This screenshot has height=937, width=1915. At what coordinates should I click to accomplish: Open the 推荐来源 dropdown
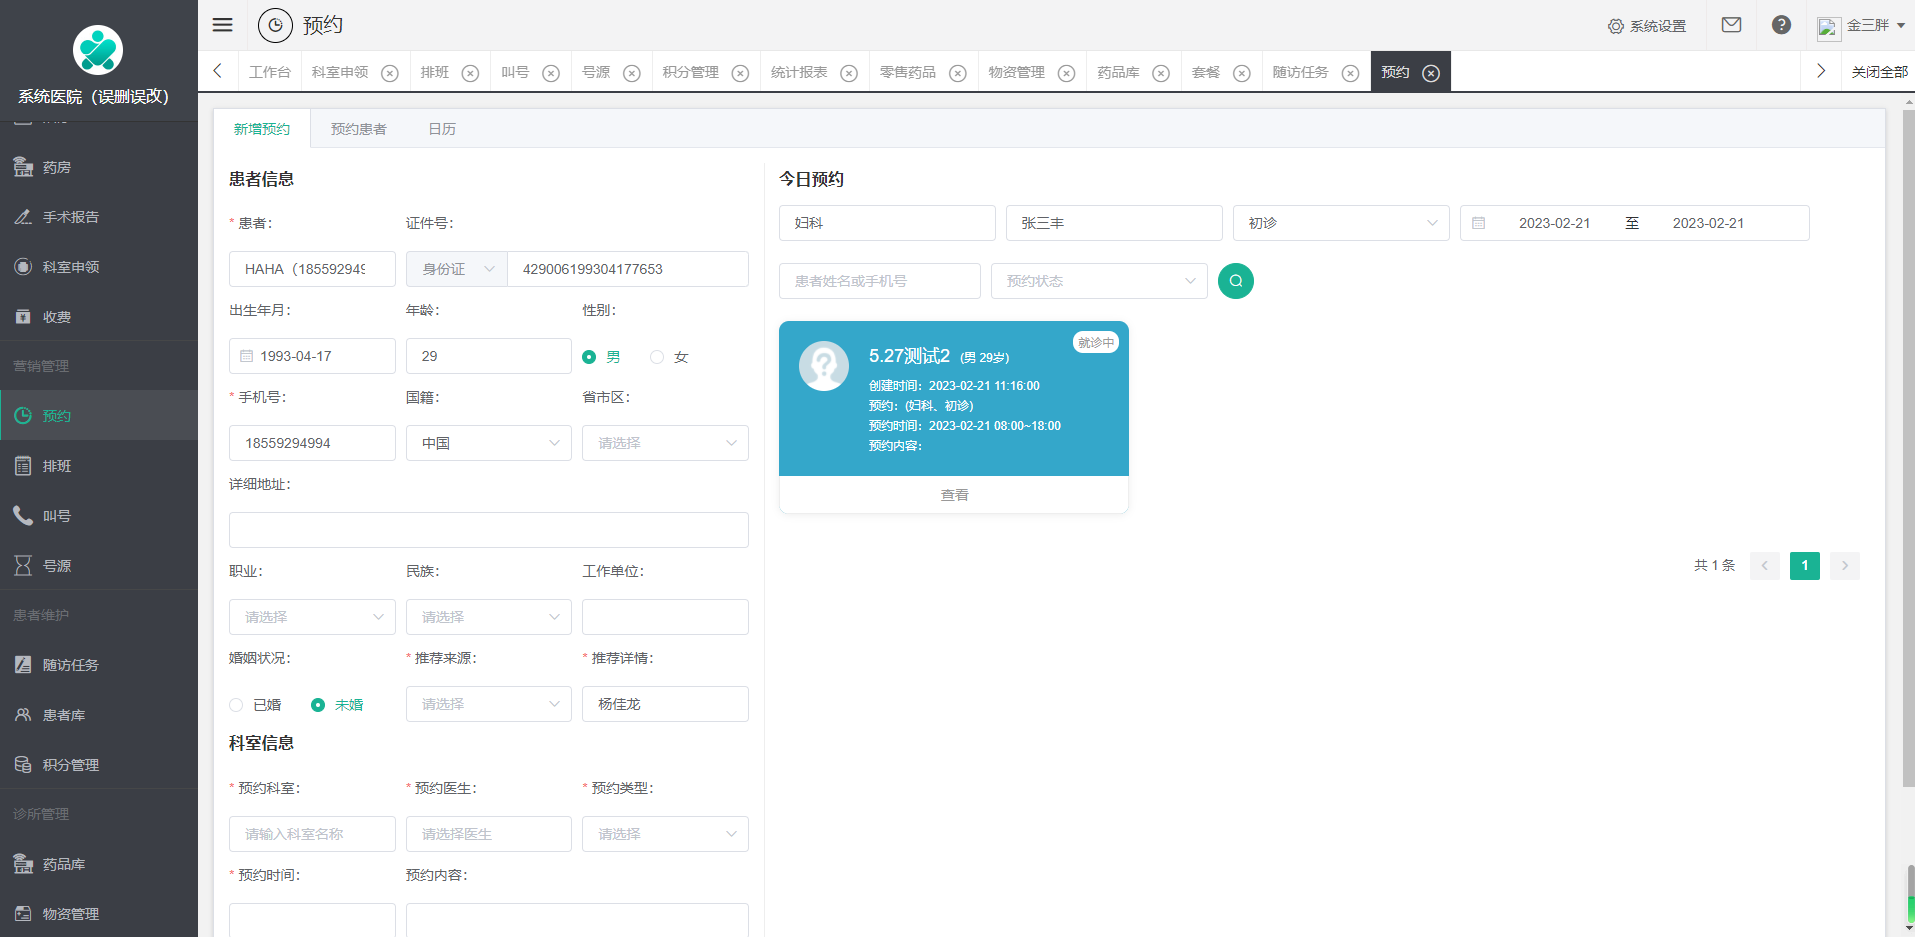(x=489, y=704)
